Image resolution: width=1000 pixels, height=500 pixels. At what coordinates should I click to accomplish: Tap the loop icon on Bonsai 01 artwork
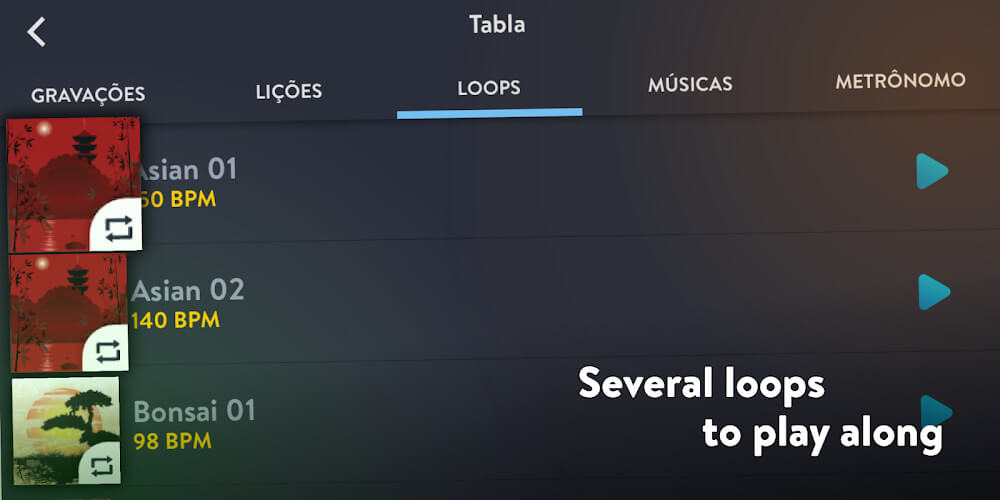pos(101,466)
